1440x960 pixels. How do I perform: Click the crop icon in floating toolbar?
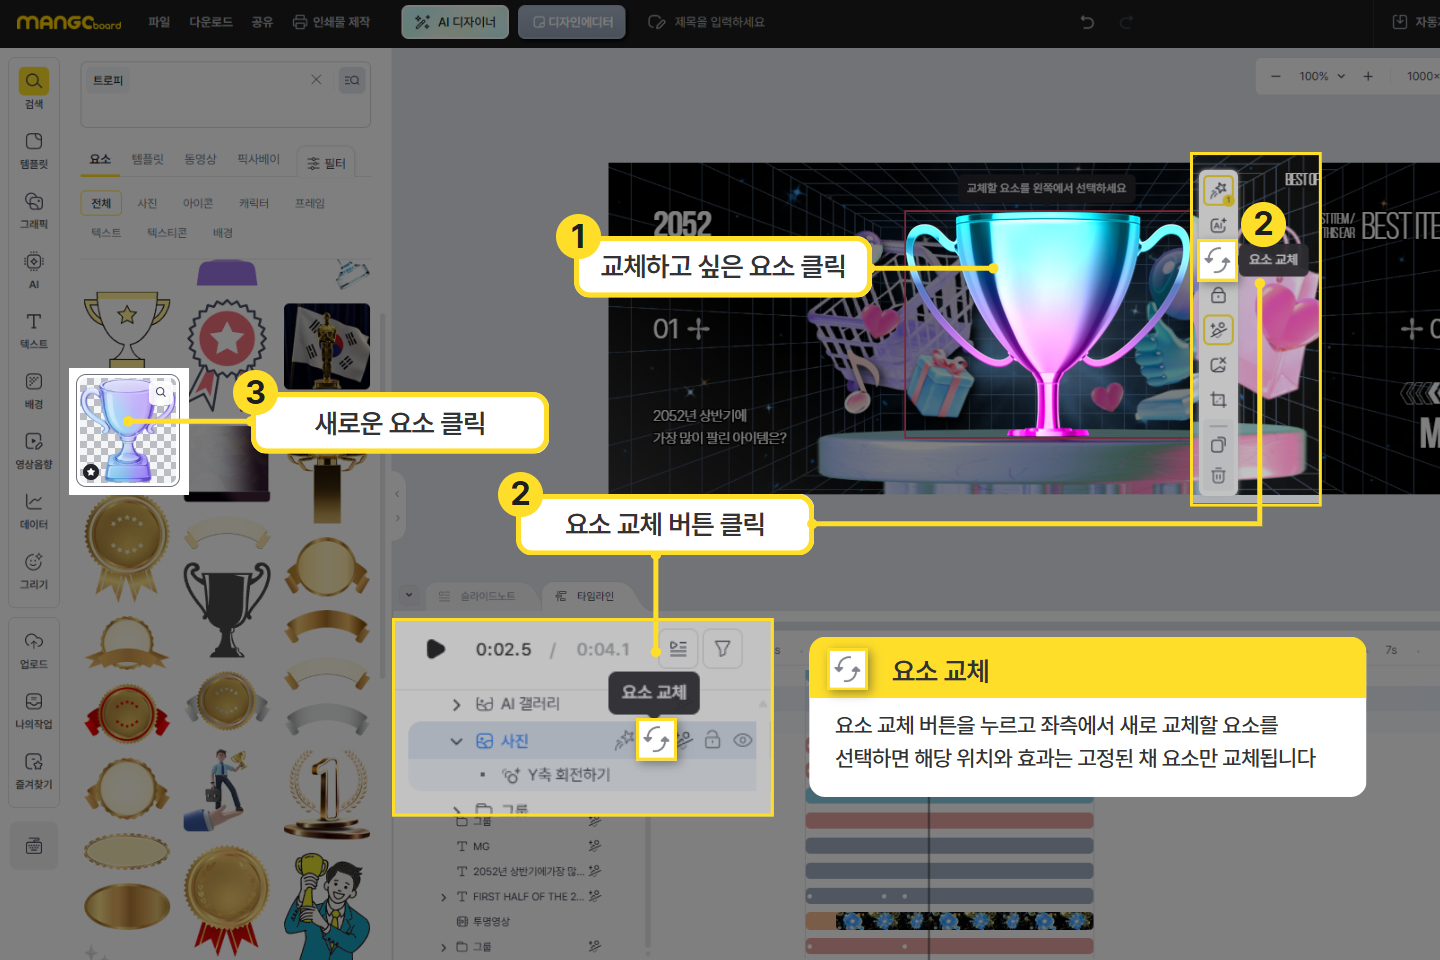1218,400
